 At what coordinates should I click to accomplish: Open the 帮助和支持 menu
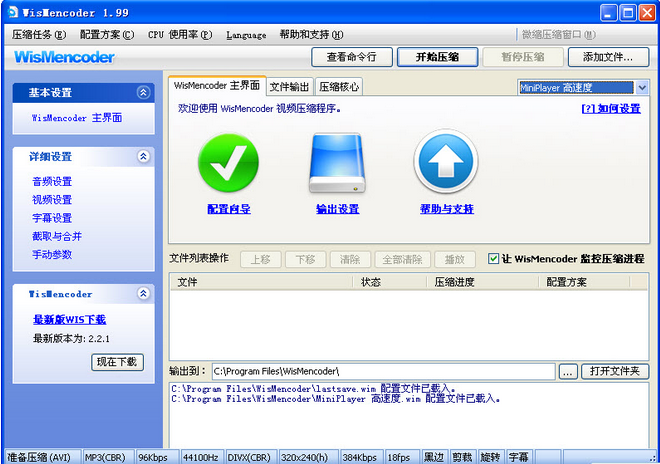coord(311,35)
